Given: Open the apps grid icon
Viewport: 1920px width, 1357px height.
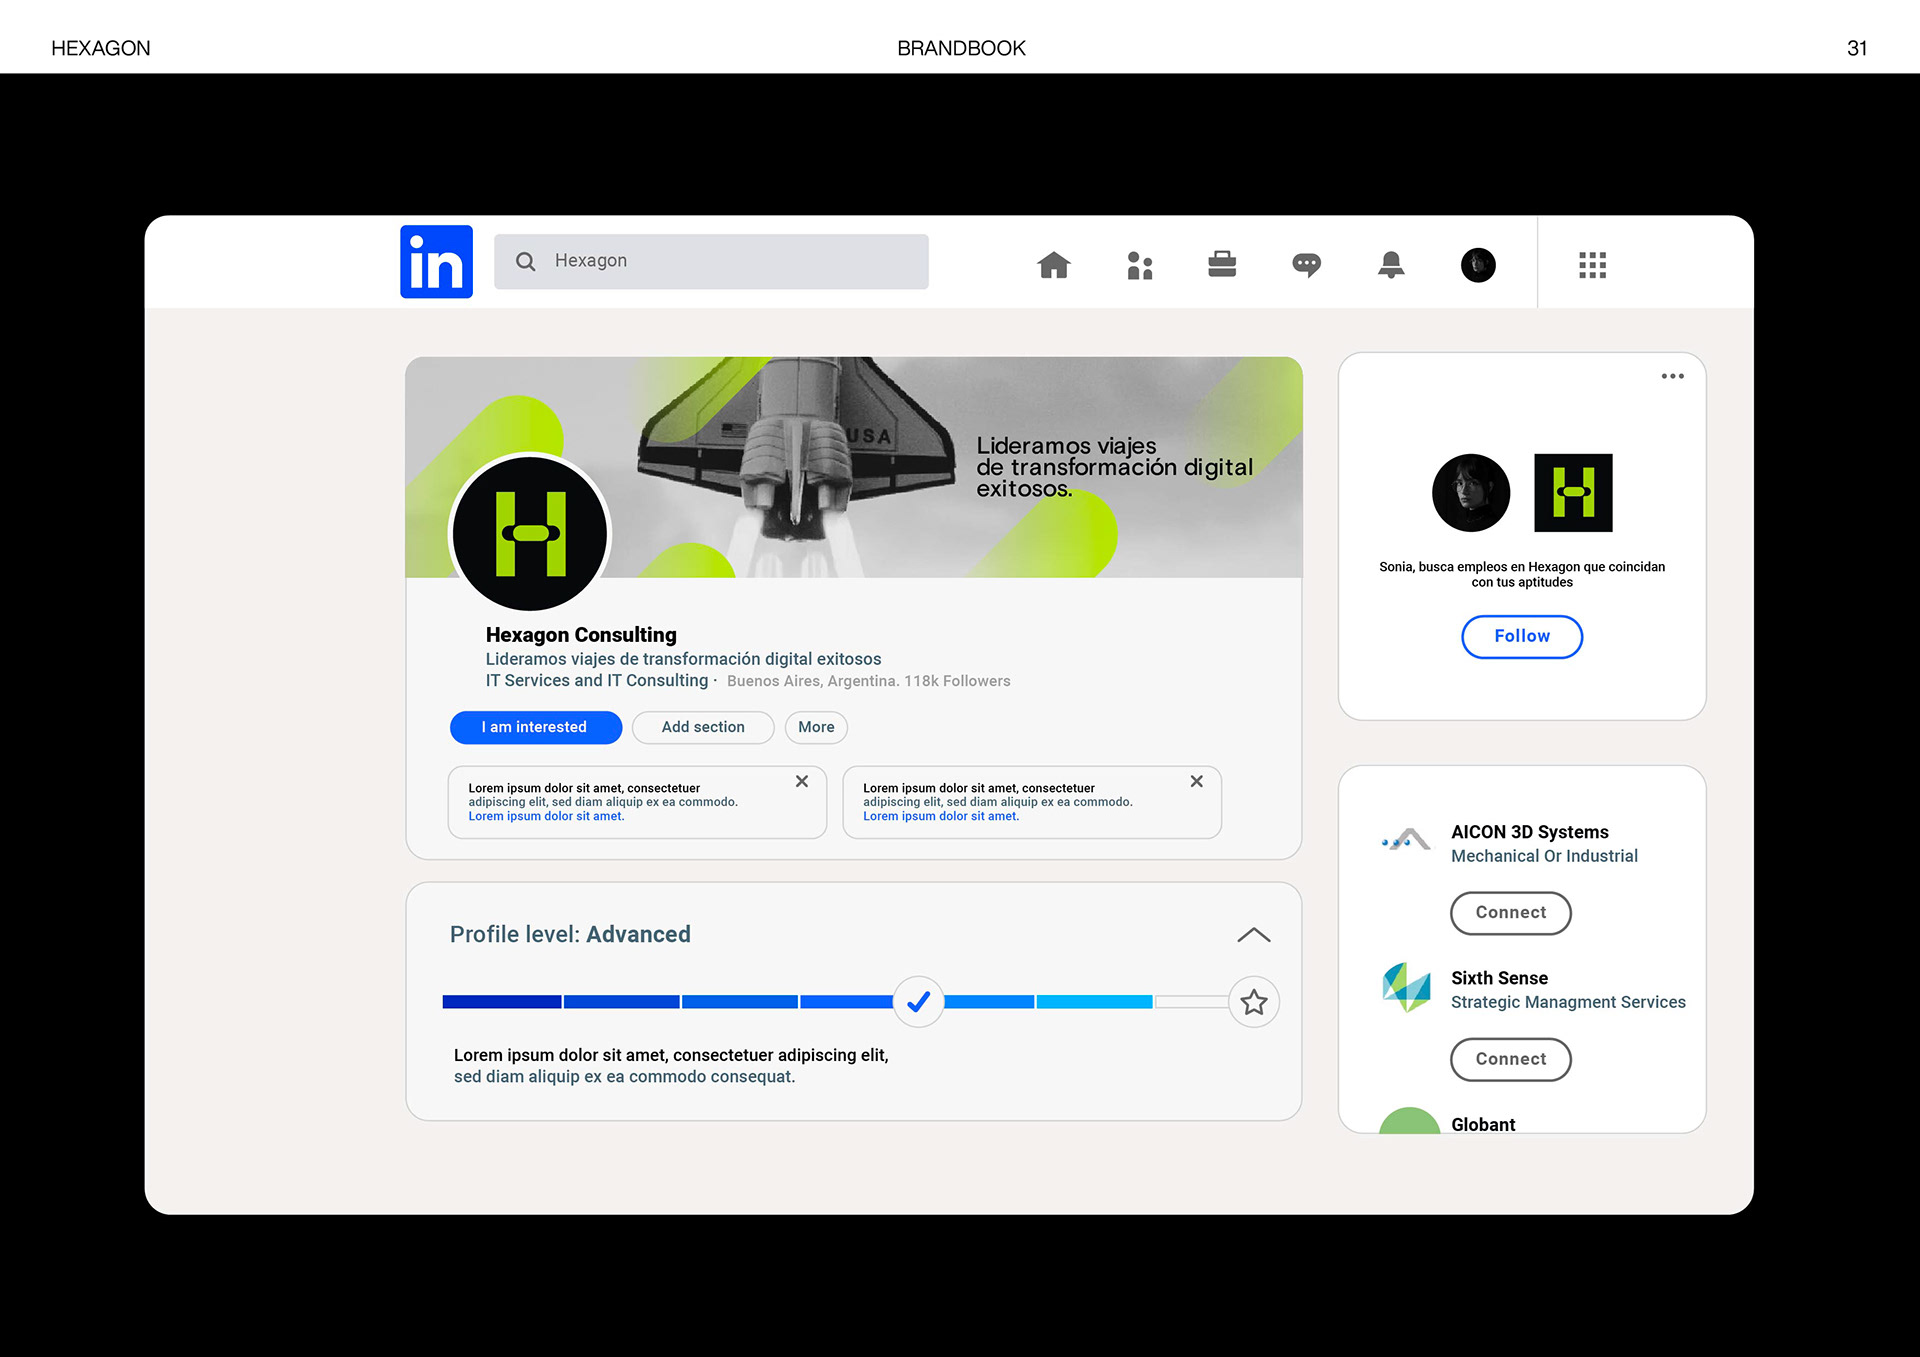Looking at the screenshot, I should (1592, 265).
